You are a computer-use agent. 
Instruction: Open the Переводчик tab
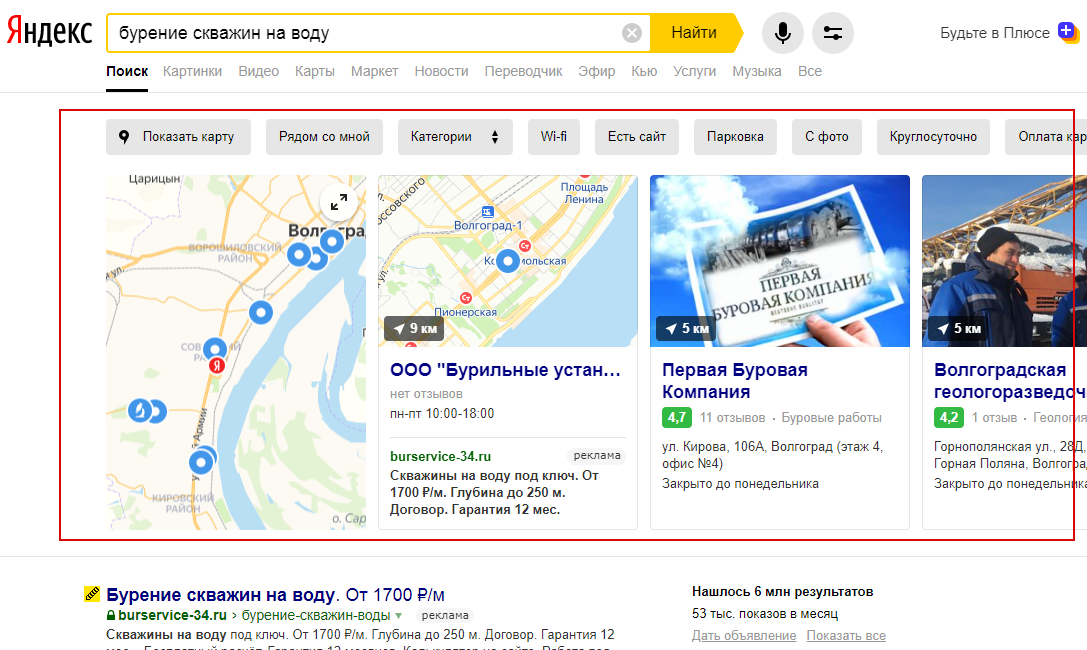(x=523, y=71)
